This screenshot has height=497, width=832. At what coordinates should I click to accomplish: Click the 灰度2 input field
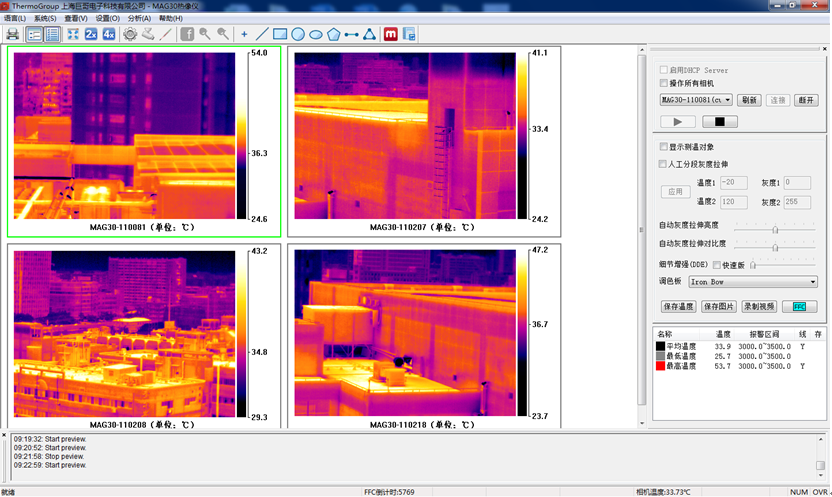797,202
